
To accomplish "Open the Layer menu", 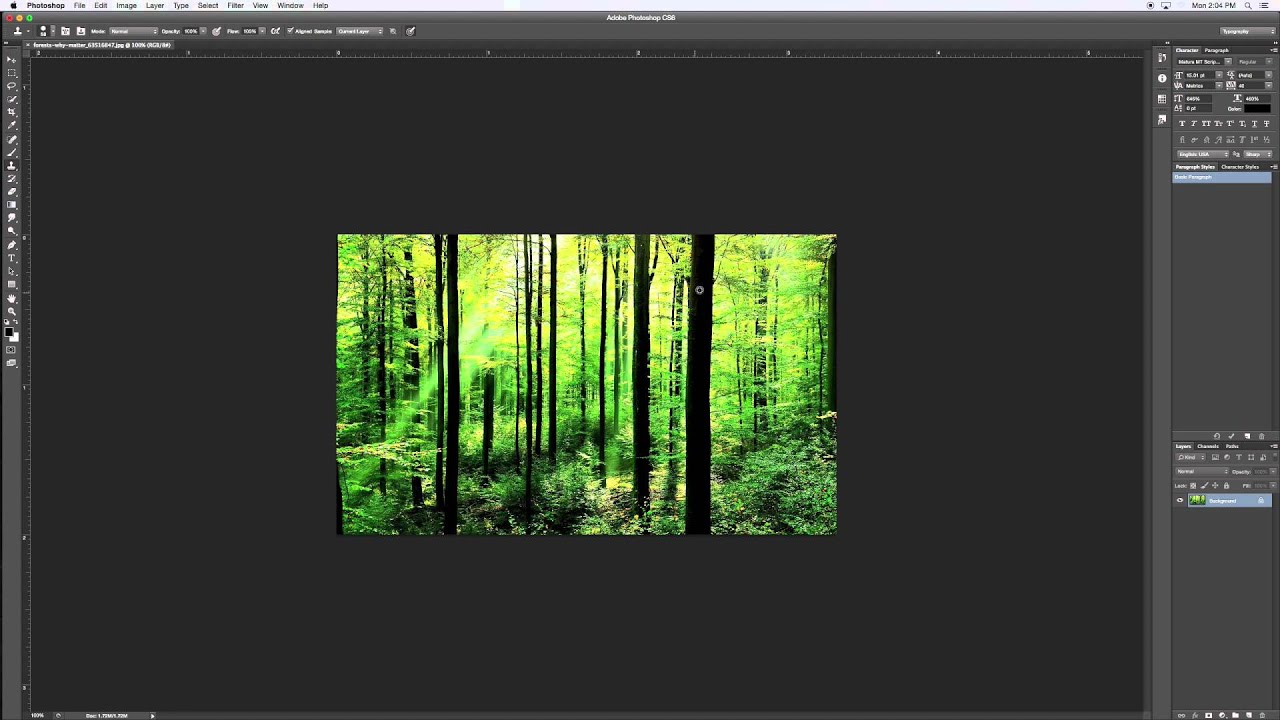I will coord(155,6).
